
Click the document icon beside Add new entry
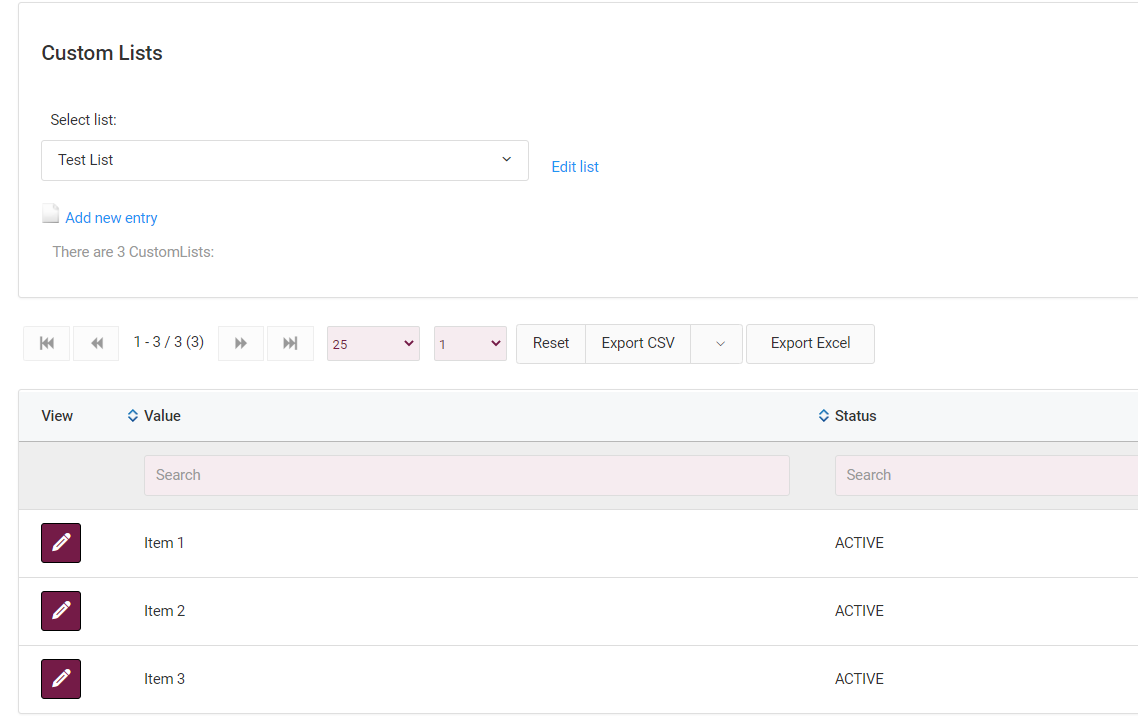point(50,214)
